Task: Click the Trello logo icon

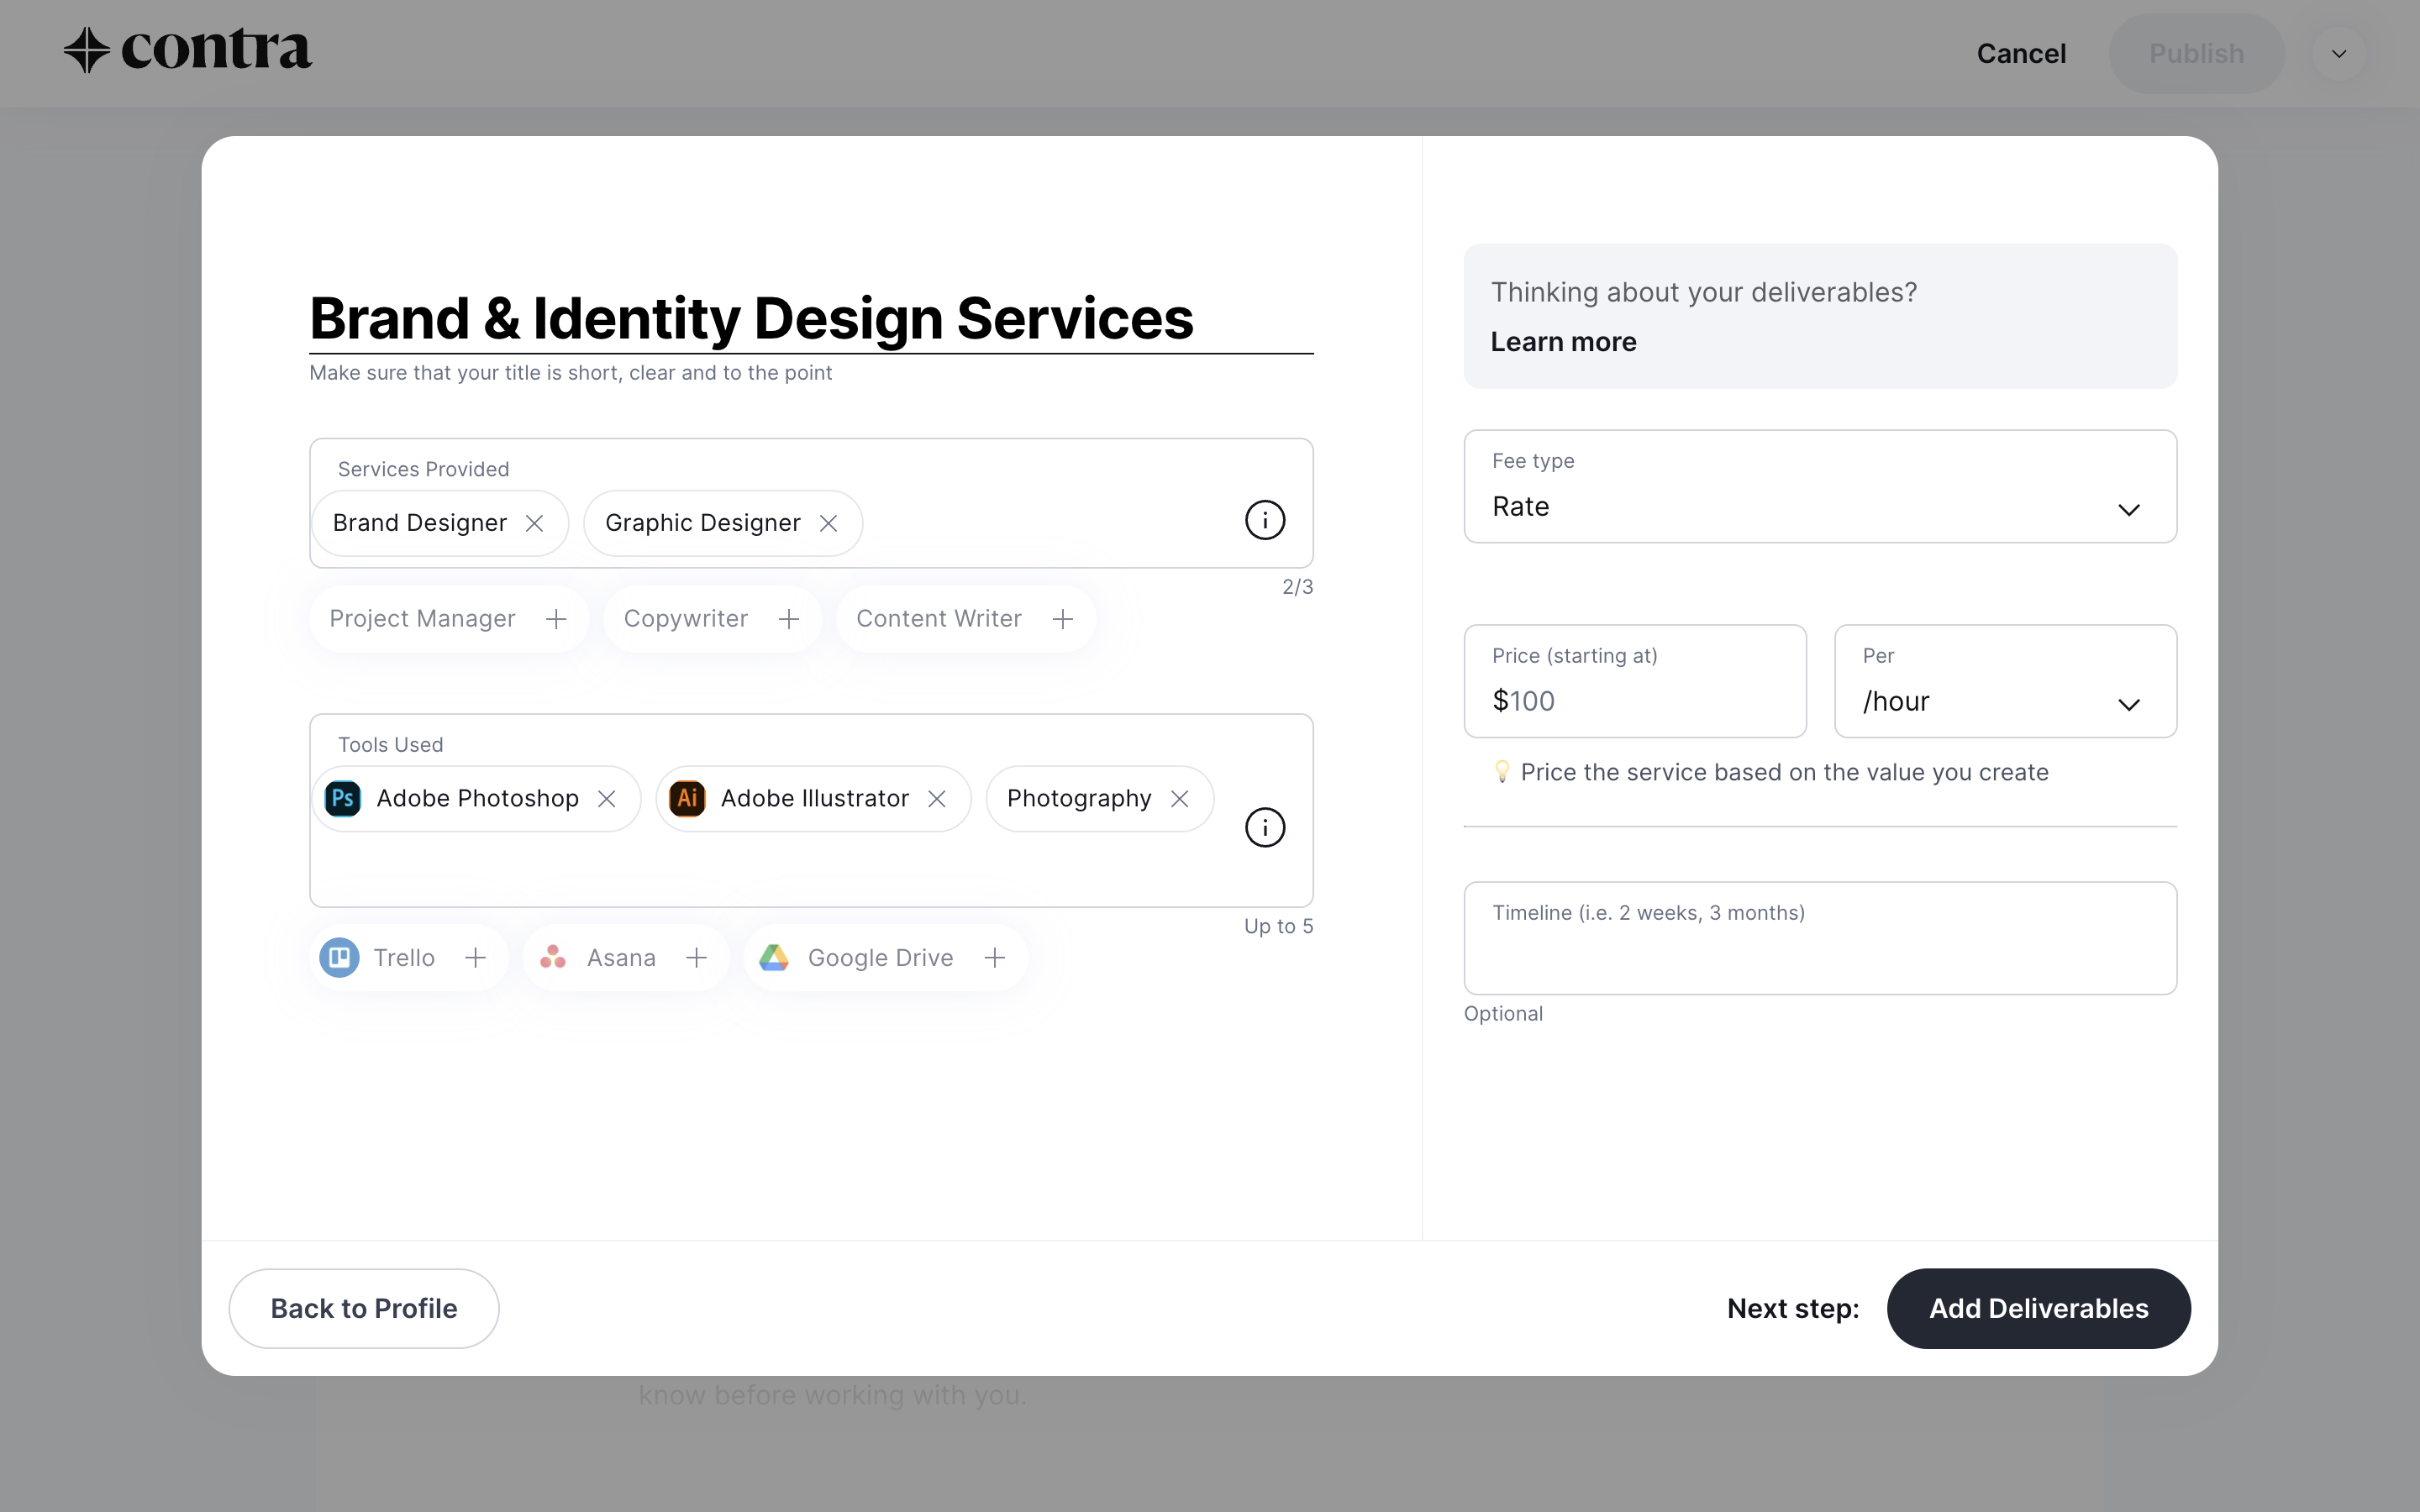Action: tap(340, 958)
